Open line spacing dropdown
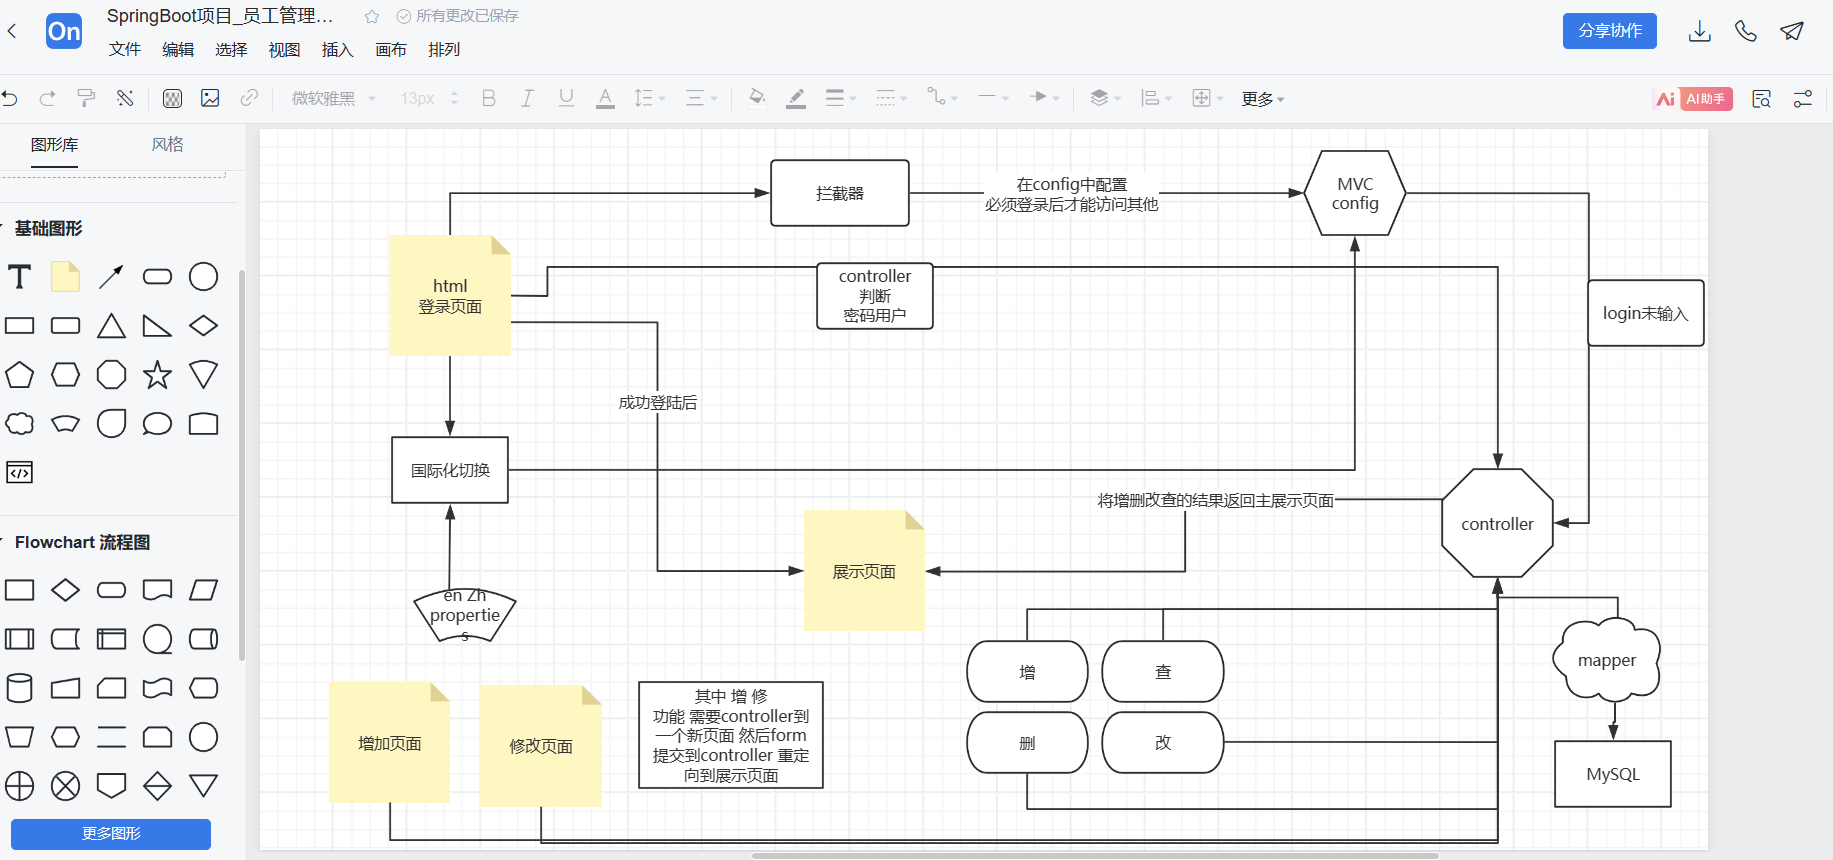 pos(650,98)
